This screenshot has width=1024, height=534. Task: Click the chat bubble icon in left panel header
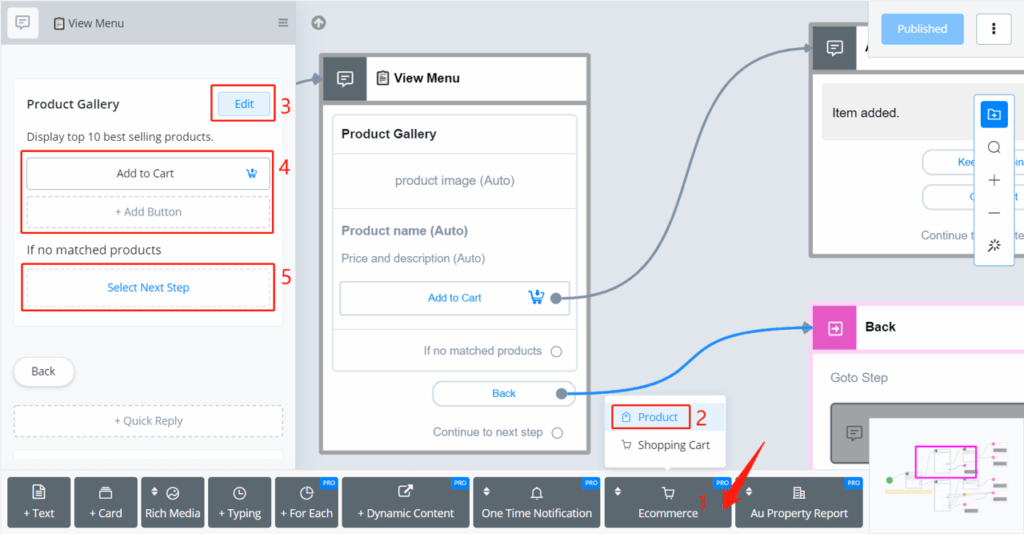point(23,23)
